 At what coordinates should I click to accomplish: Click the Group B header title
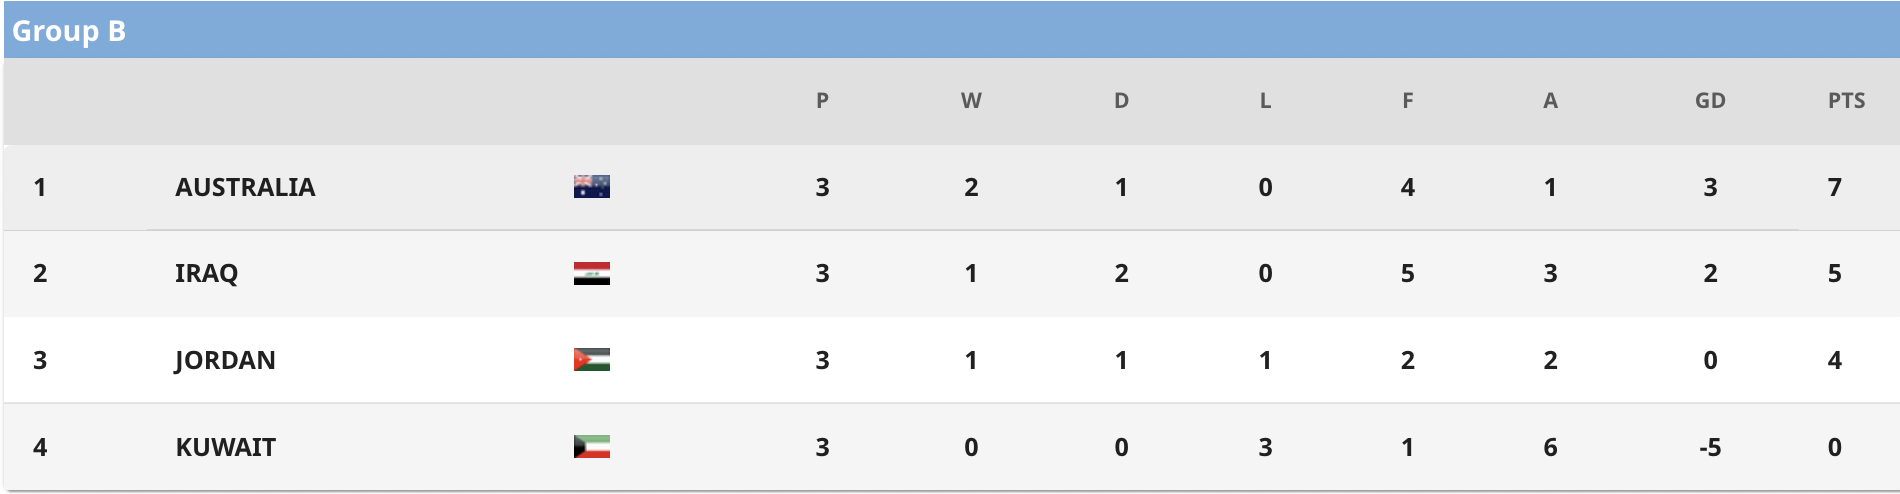pos(69,31)
